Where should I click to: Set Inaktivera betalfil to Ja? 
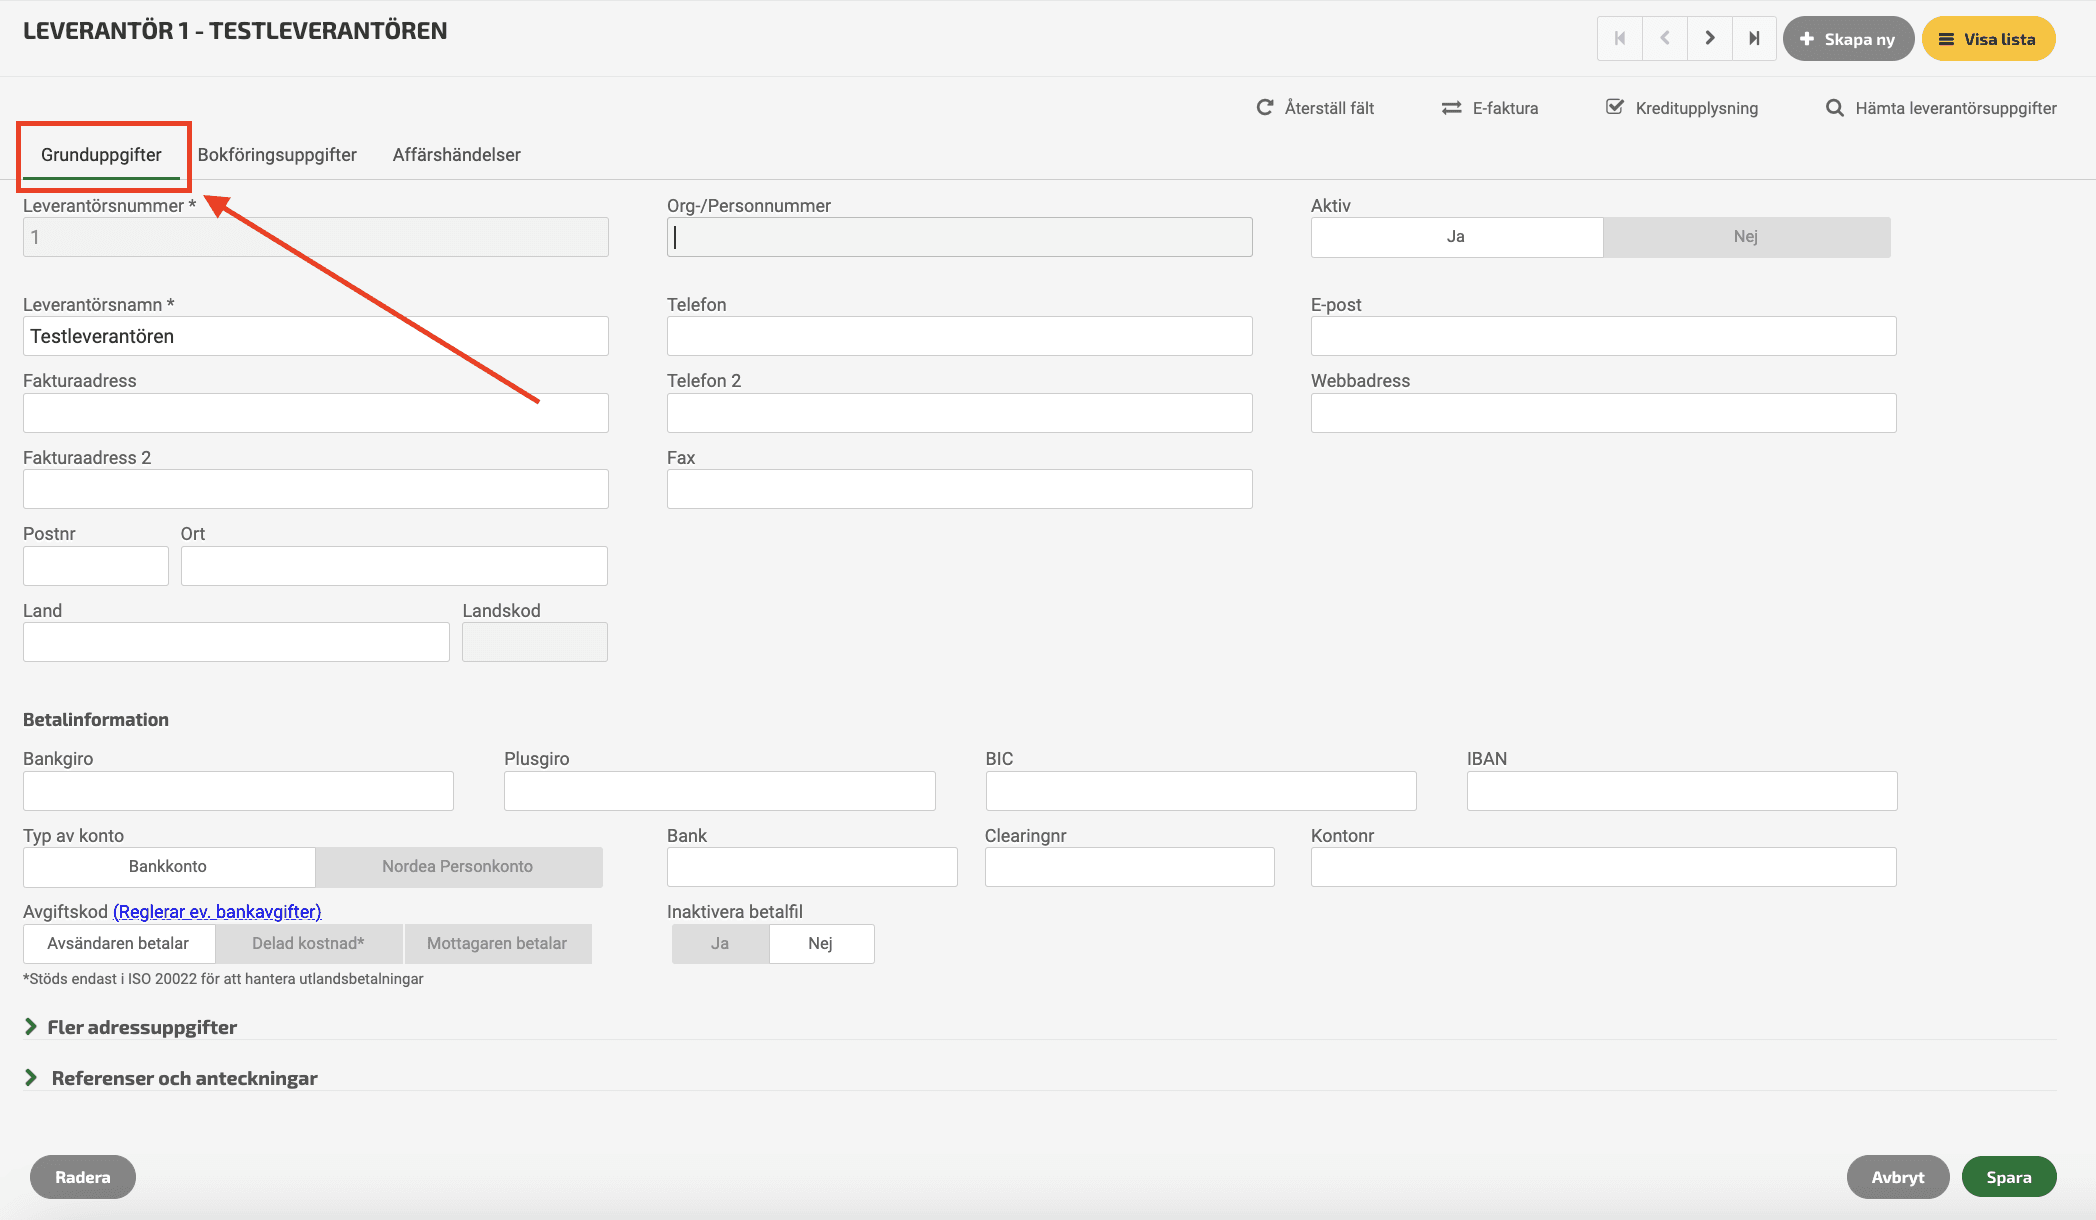pyautogui.click(x=720, y=944)
